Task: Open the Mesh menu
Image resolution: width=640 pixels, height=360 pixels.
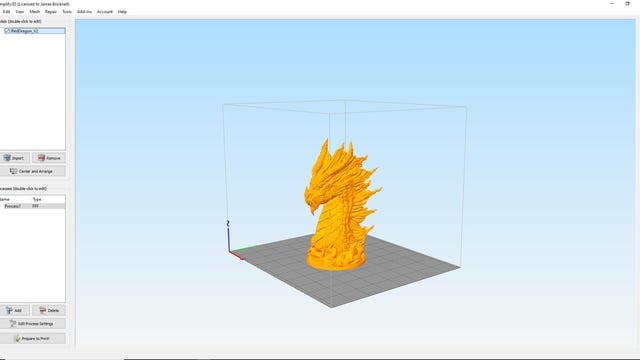Action: (x=35, y=12)
